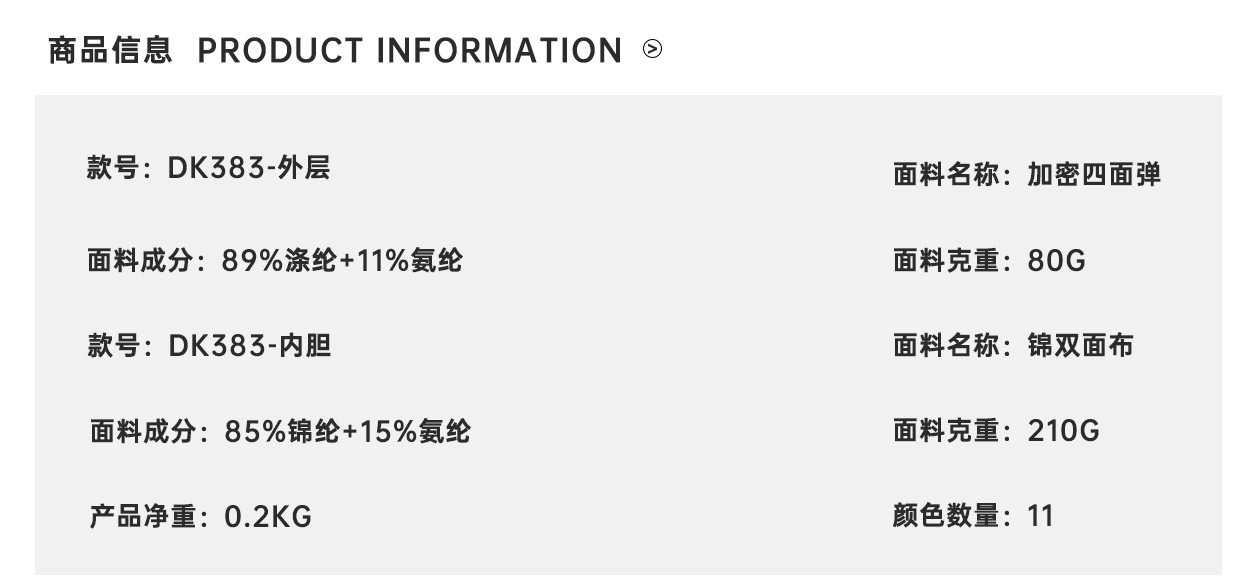
Task: Click the 89%涤纶+11%氨纶 composition value
Action: (342, 261)
